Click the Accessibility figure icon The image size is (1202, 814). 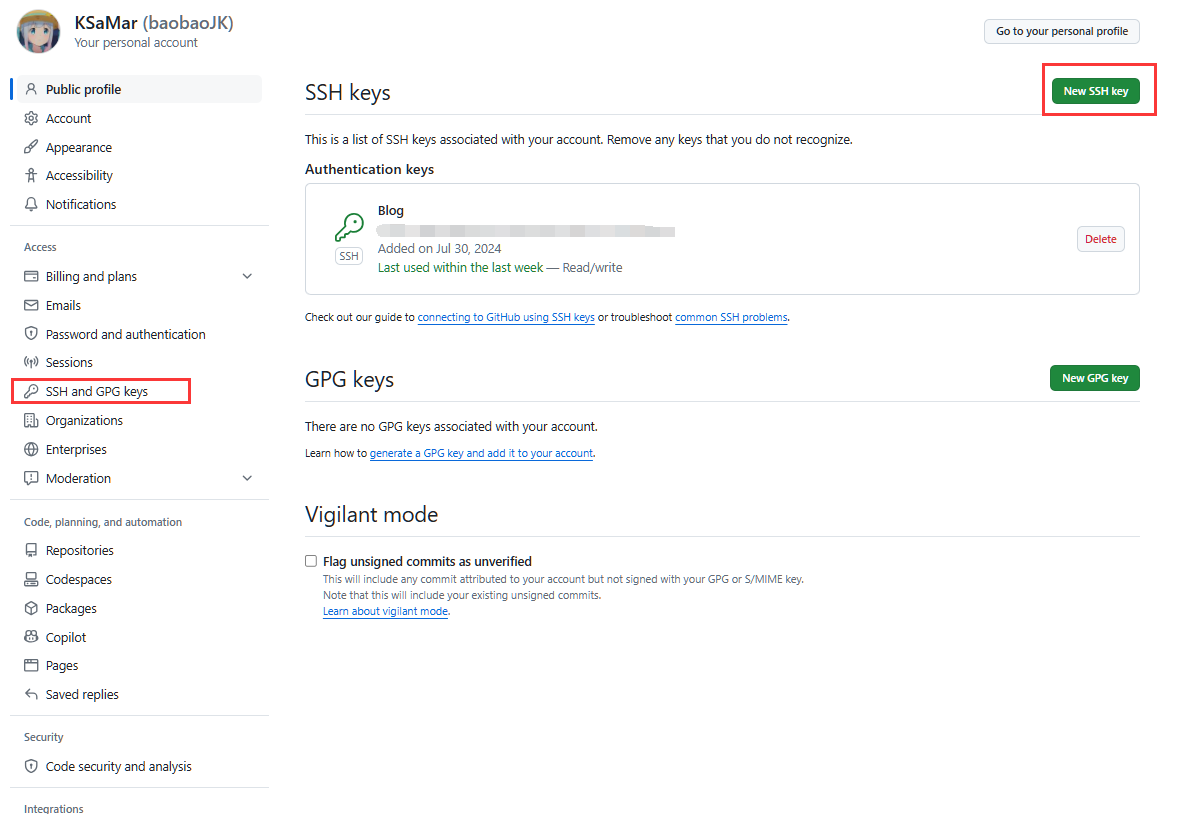point(31,175)
